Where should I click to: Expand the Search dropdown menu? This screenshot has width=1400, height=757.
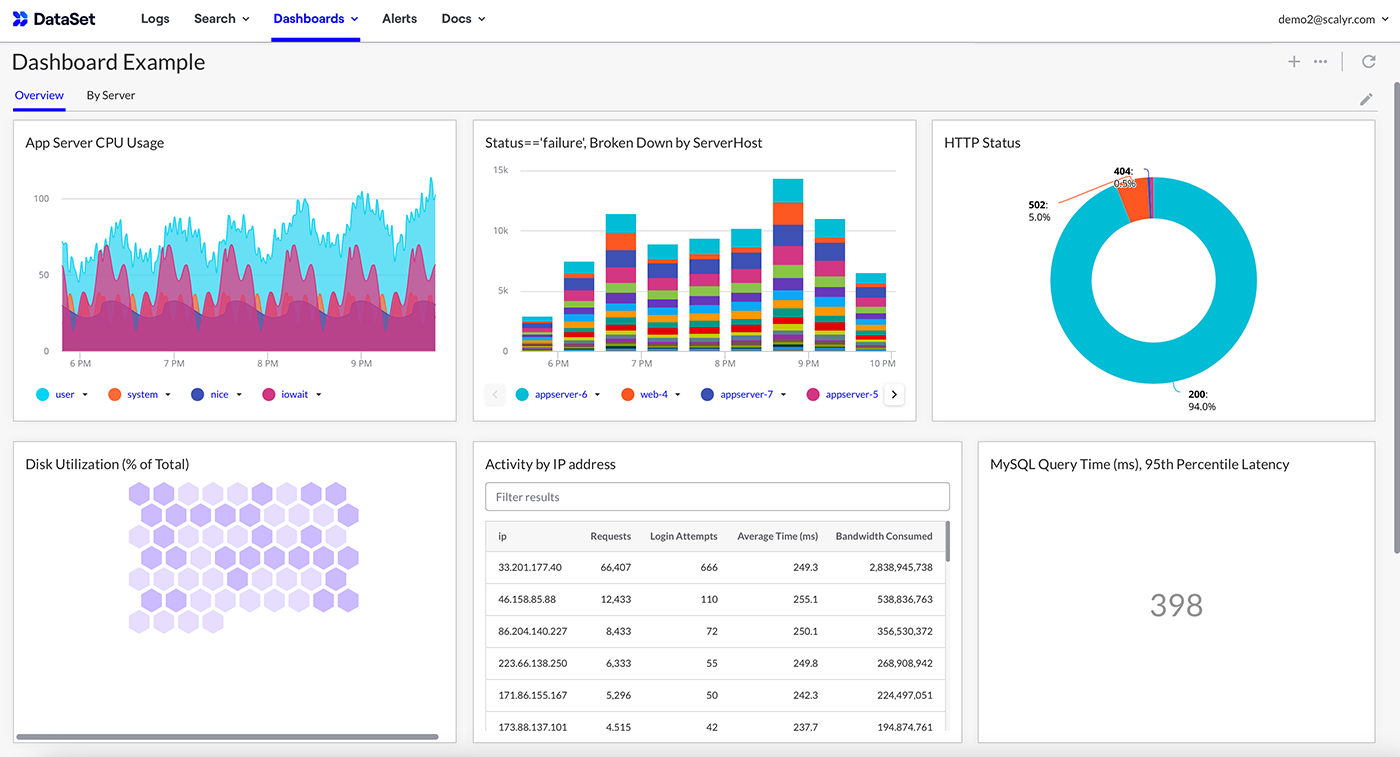point(221,19)
